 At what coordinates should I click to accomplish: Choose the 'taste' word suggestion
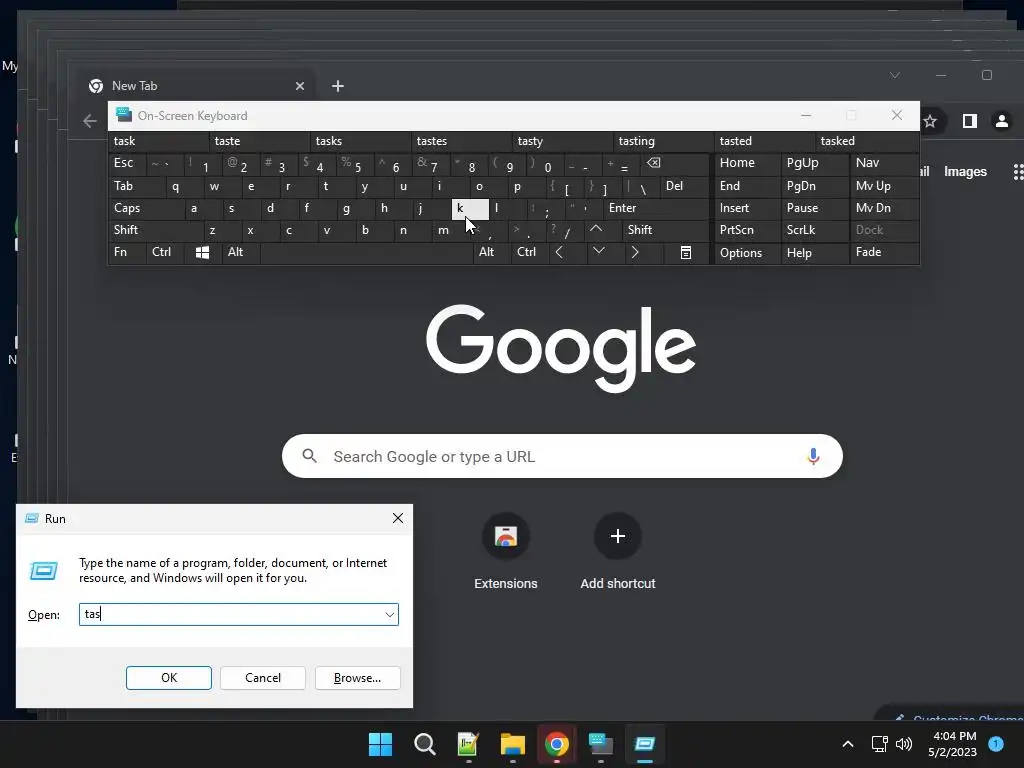(259, 141)
